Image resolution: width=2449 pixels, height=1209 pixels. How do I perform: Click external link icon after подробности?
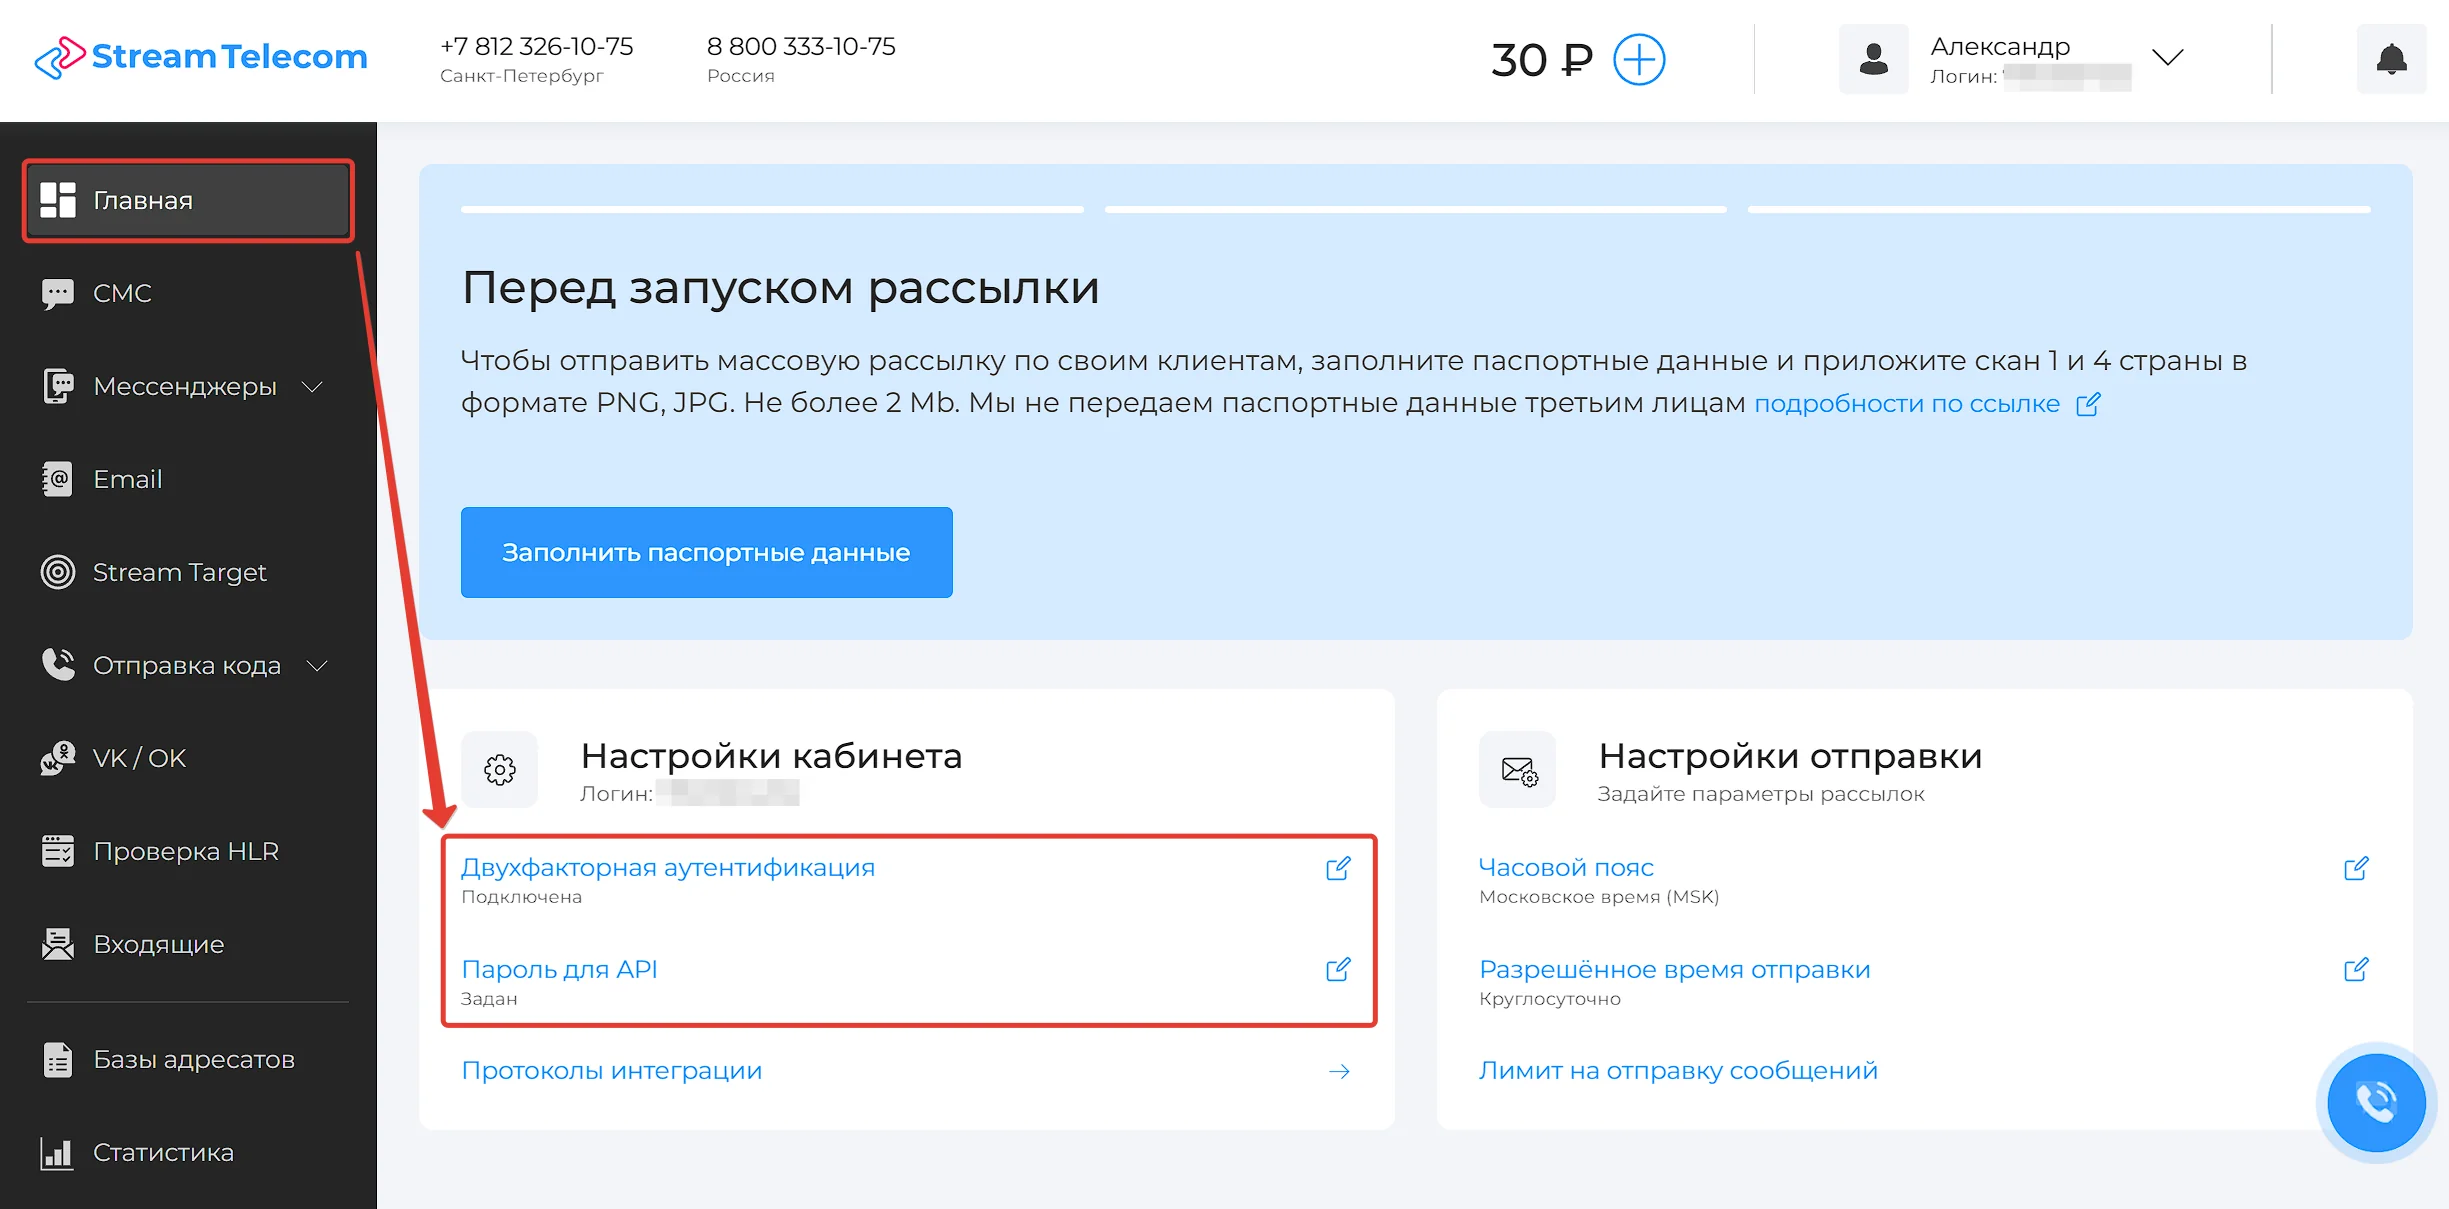2088,404
